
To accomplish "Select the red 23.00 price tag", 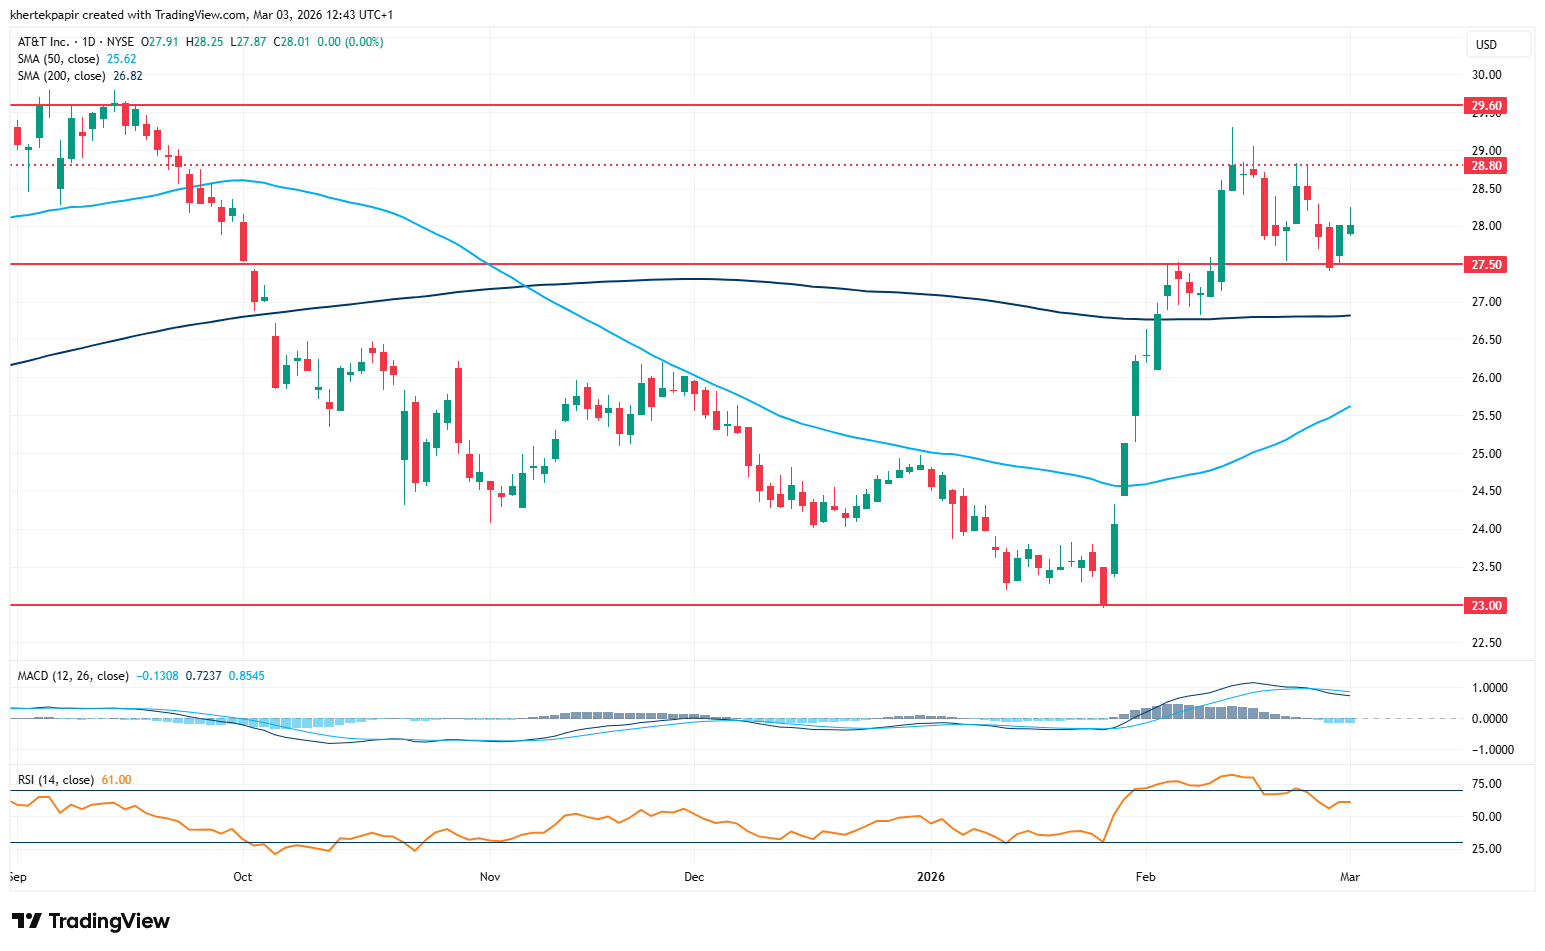I will click(x=1486, y=606).
